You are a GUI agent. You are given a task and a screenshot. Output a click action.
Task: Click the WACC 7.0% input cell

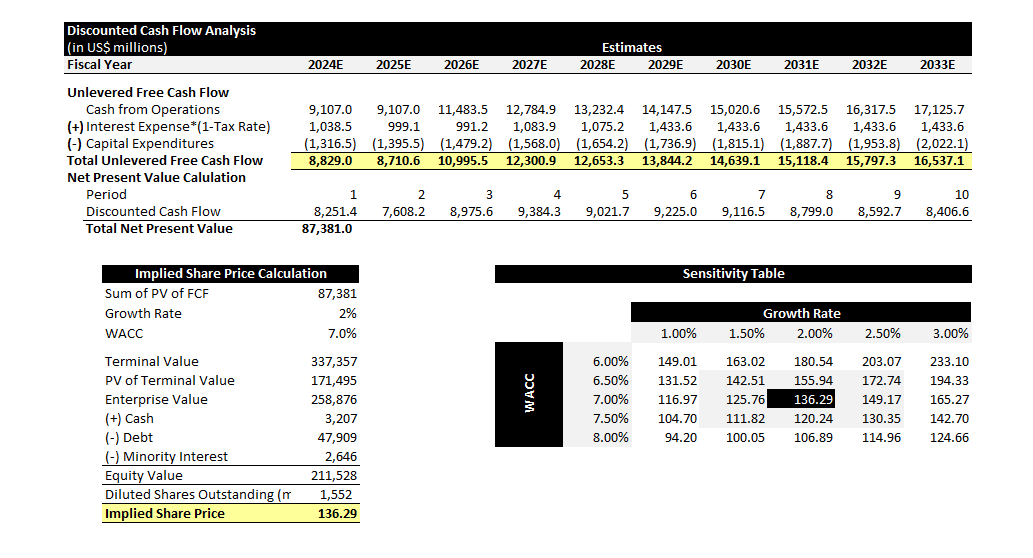(342, 333)
